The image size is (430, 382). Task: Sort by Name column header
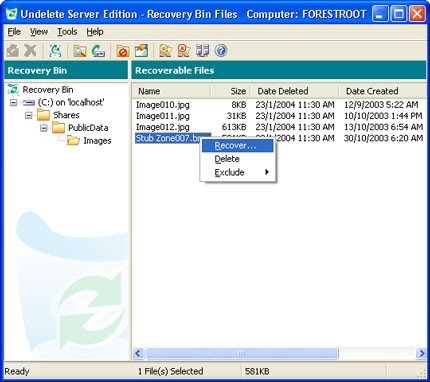(x=171, y=91)
